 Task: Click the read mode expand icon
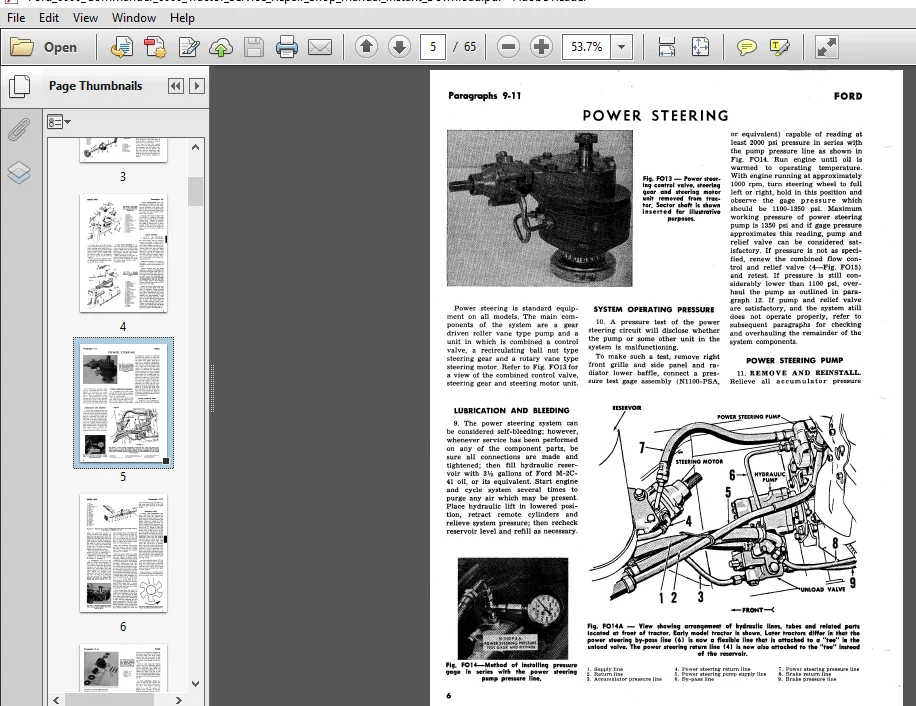point(827,47)
